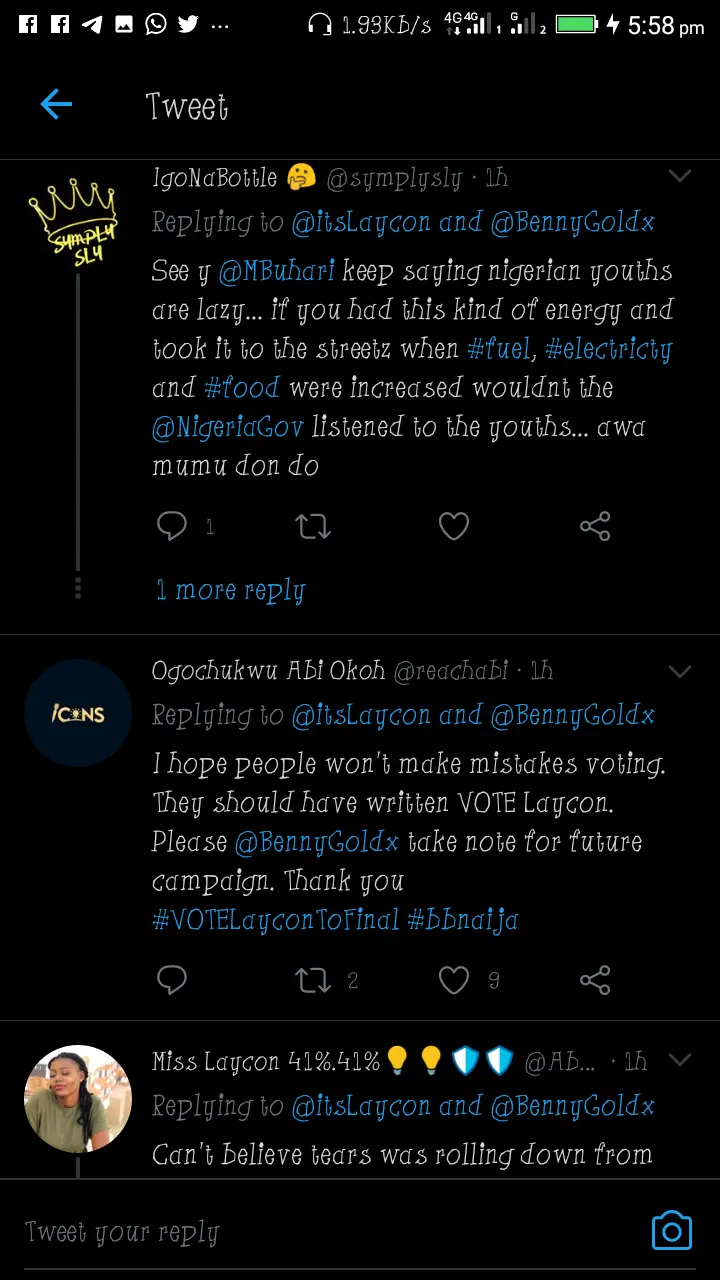Like IgoNaBottle's tweet with the heart
This screenshot has width=720, height=1280.
[454, 526]
